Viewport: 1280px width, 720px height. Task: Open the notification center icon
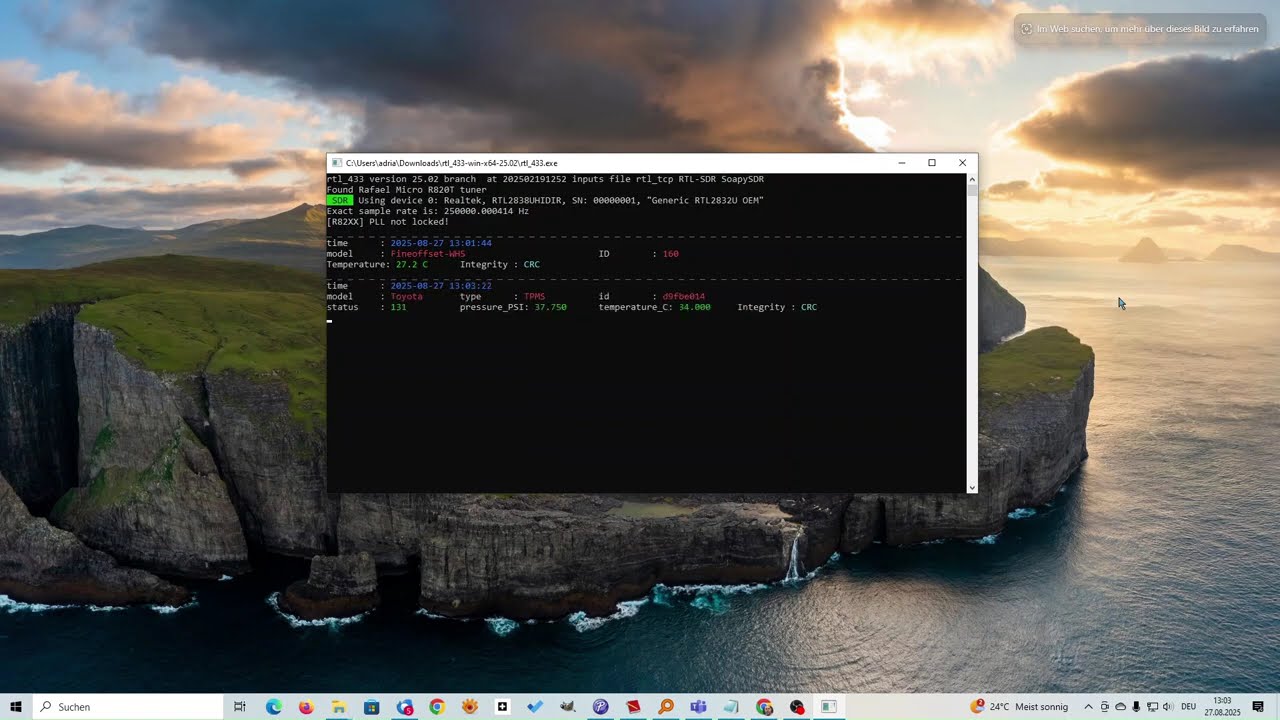[1258, 707]
